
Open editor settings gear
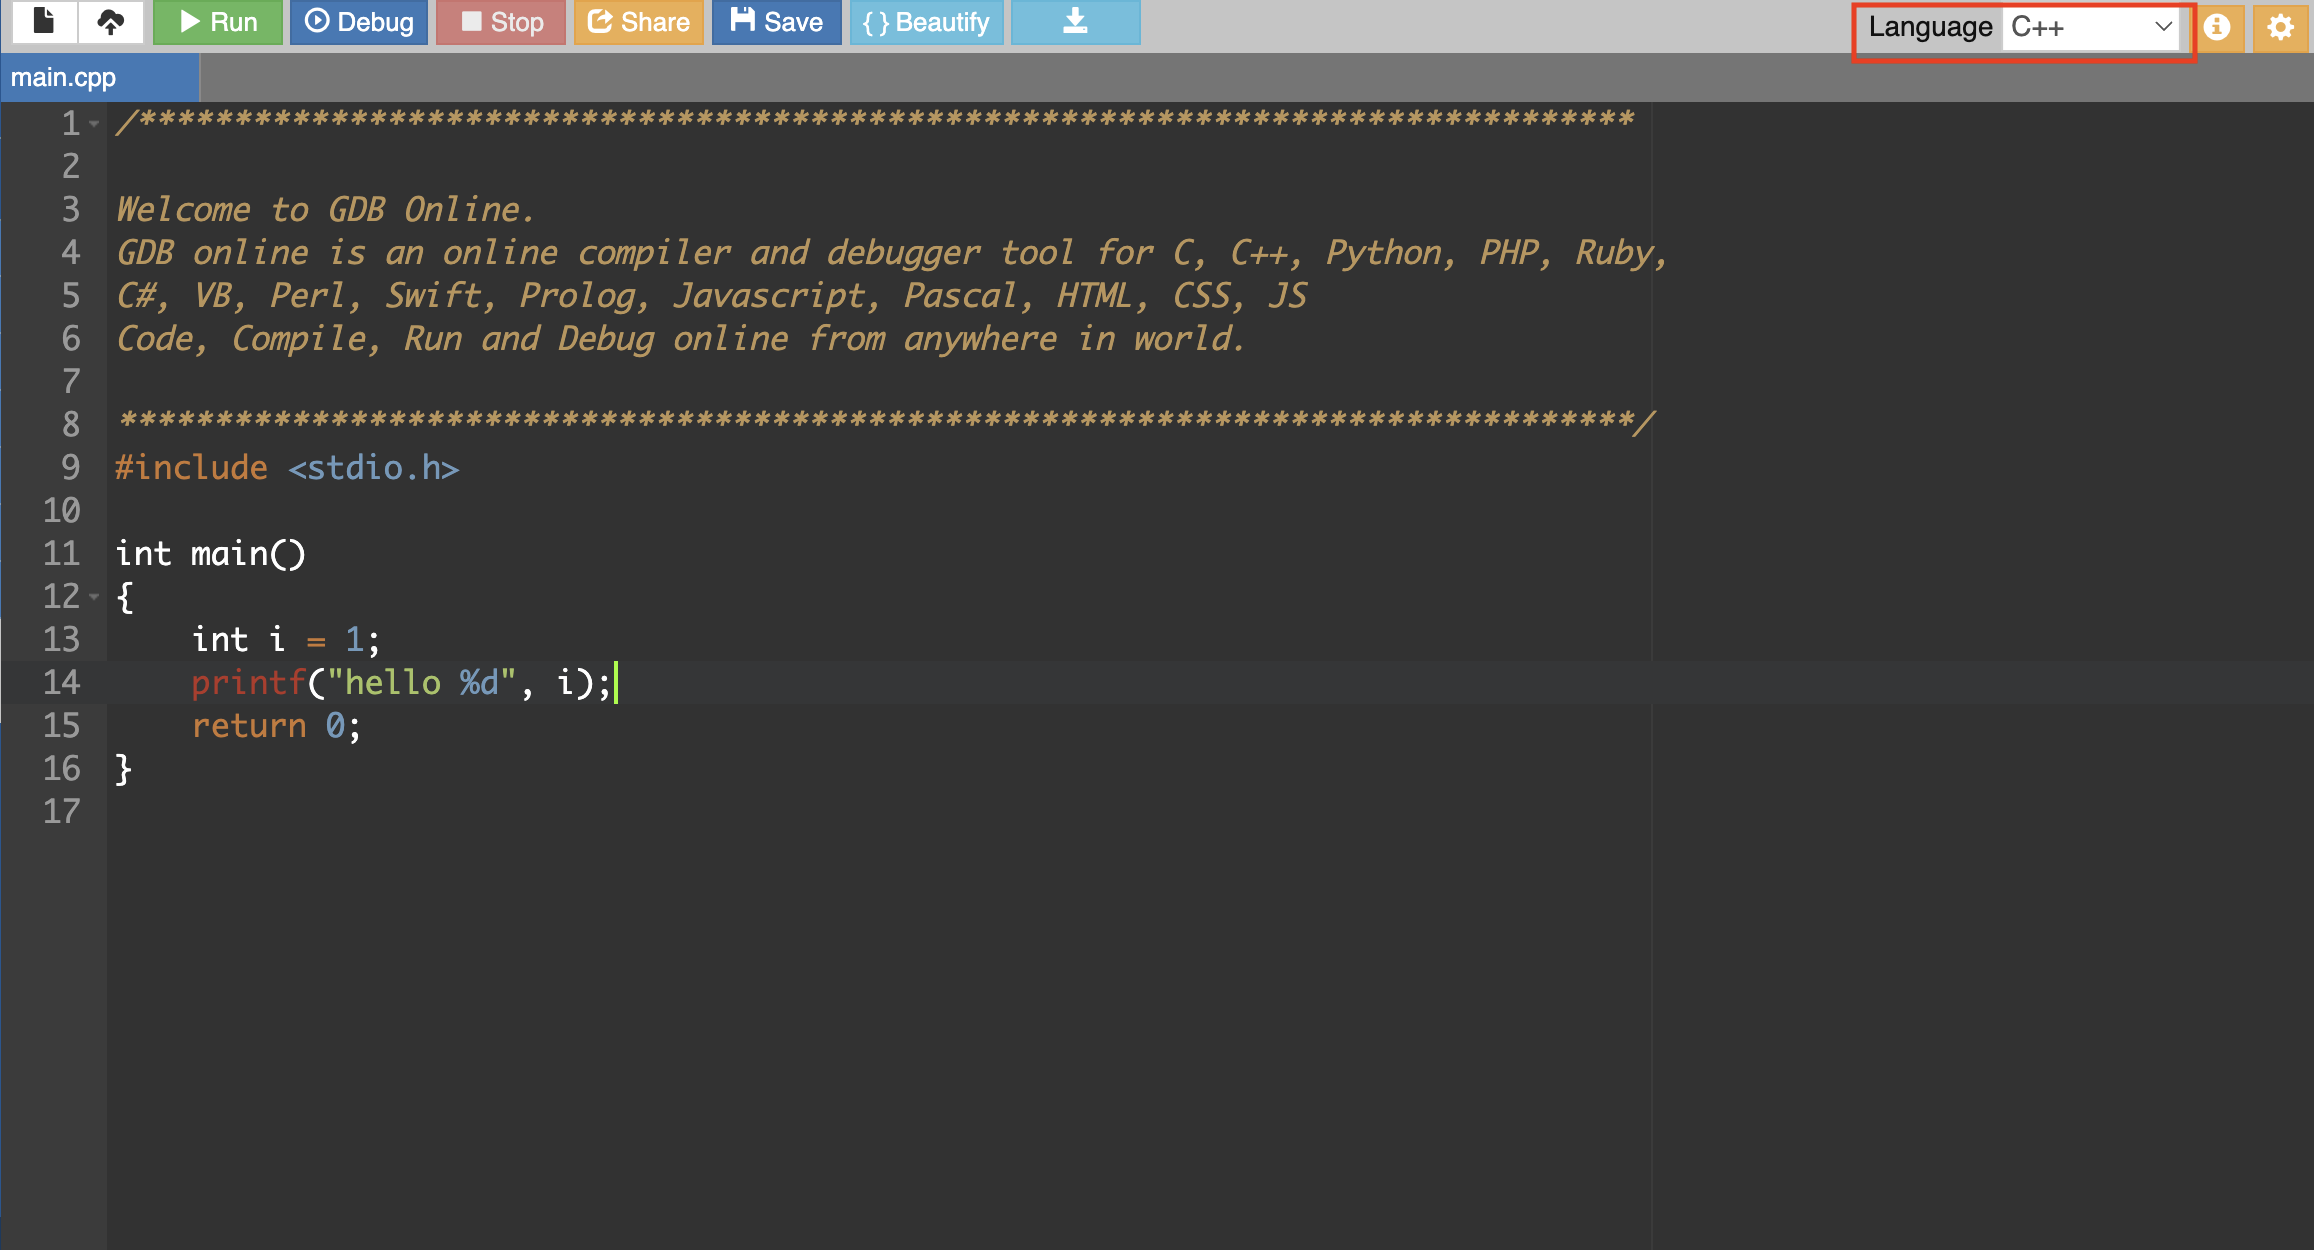[x=2280, y=26]
